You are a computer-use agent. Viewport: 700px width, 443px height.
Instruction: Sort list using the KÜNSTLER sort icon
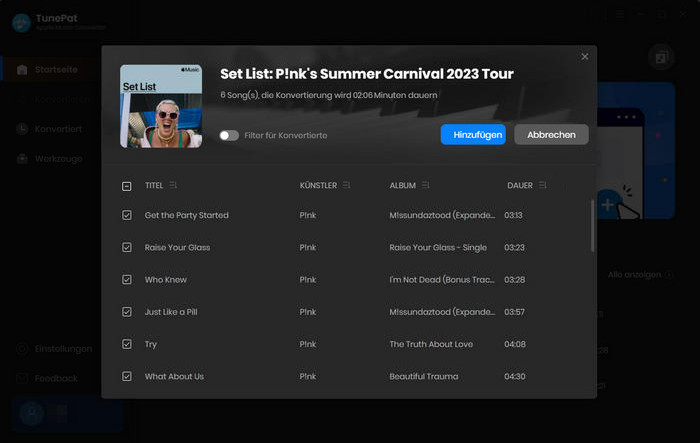[346, 185]
